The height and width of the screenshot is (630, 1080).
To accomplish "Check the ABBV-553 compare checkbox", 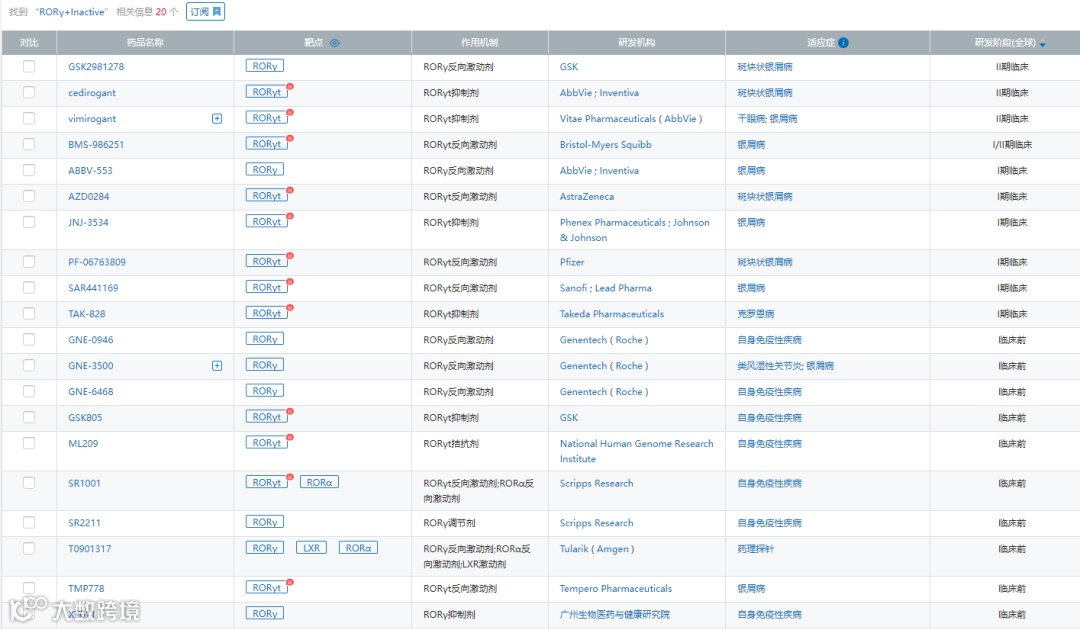I will coord(29,169).
